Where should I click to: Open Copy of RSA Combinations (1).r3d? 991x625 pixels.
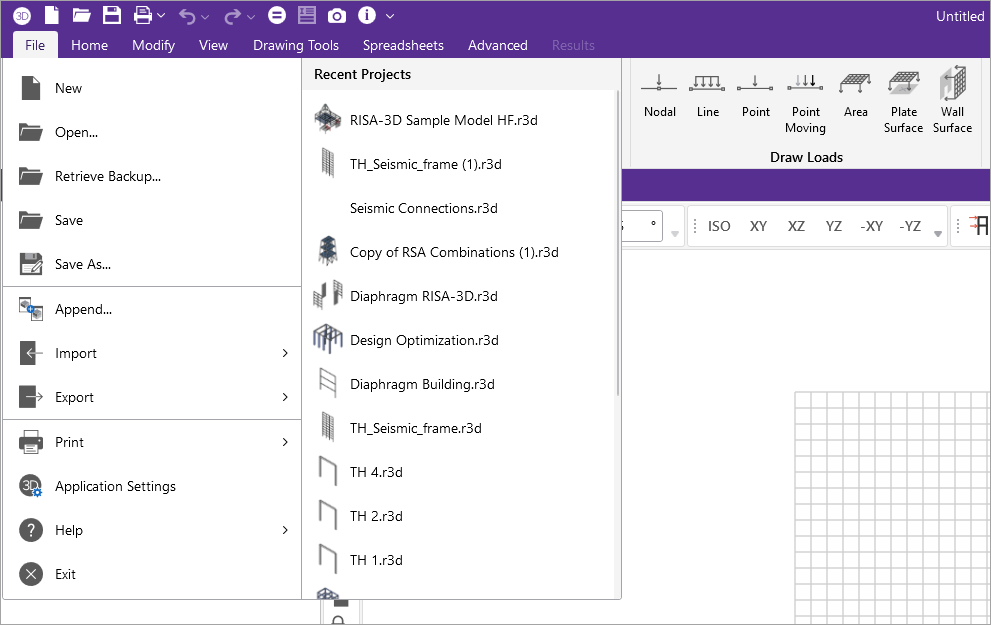[458, 252]
